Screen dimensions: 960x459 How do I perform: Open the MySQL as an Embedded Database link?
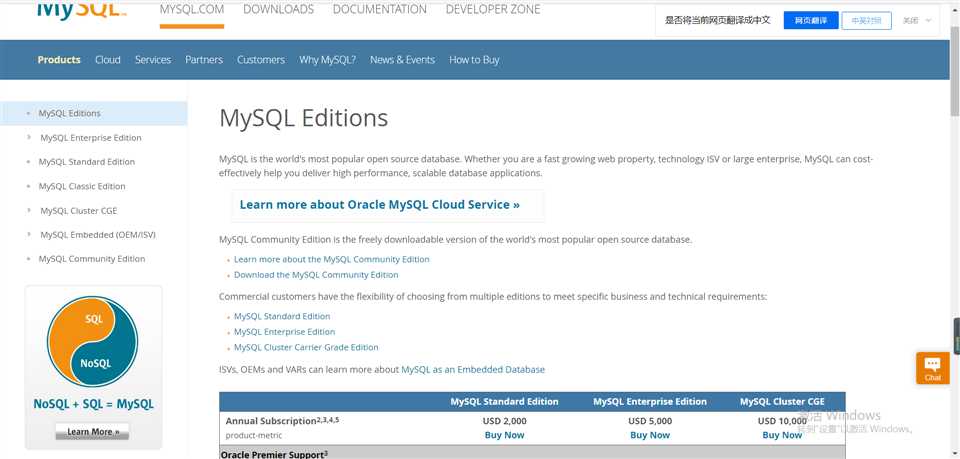[473, 370]
